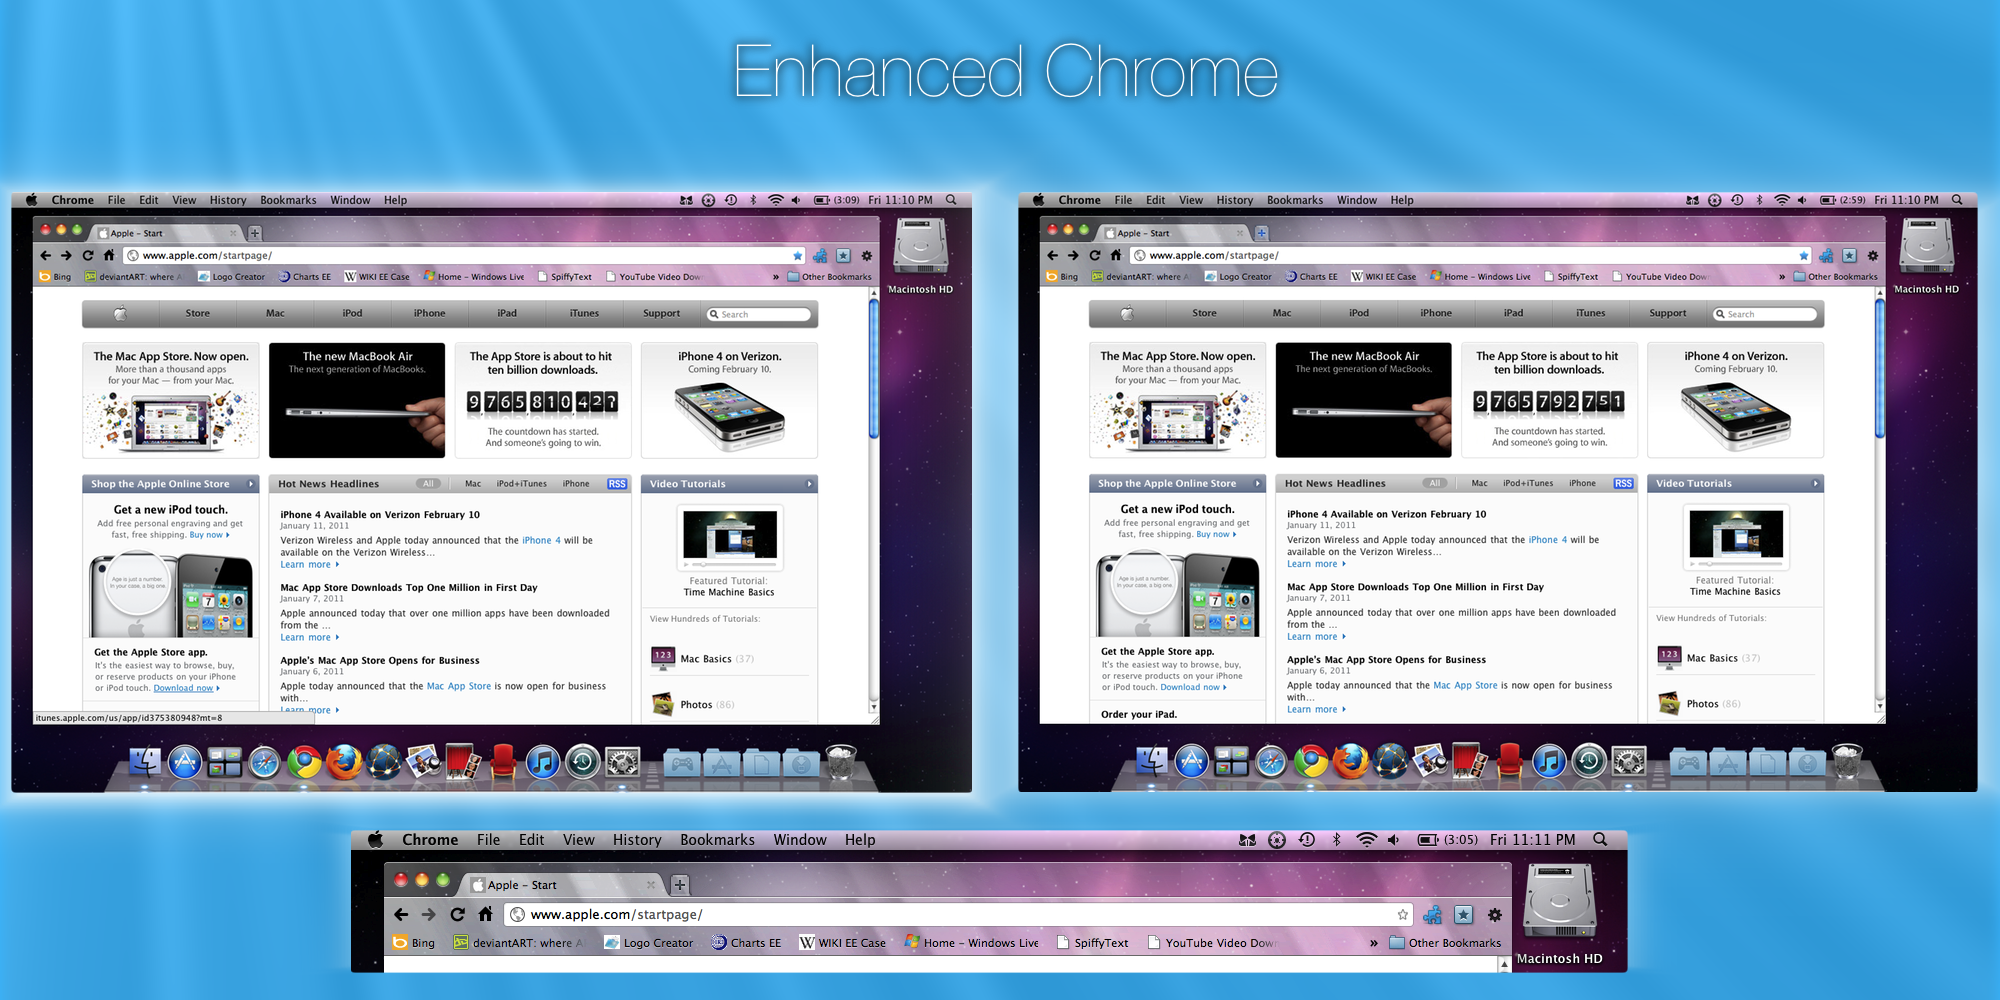This screenshot has height=1000, width=2000.
Task: Click Reload icon in left screenshot's Chrome toolbar
Action: [x=88, y=256]
